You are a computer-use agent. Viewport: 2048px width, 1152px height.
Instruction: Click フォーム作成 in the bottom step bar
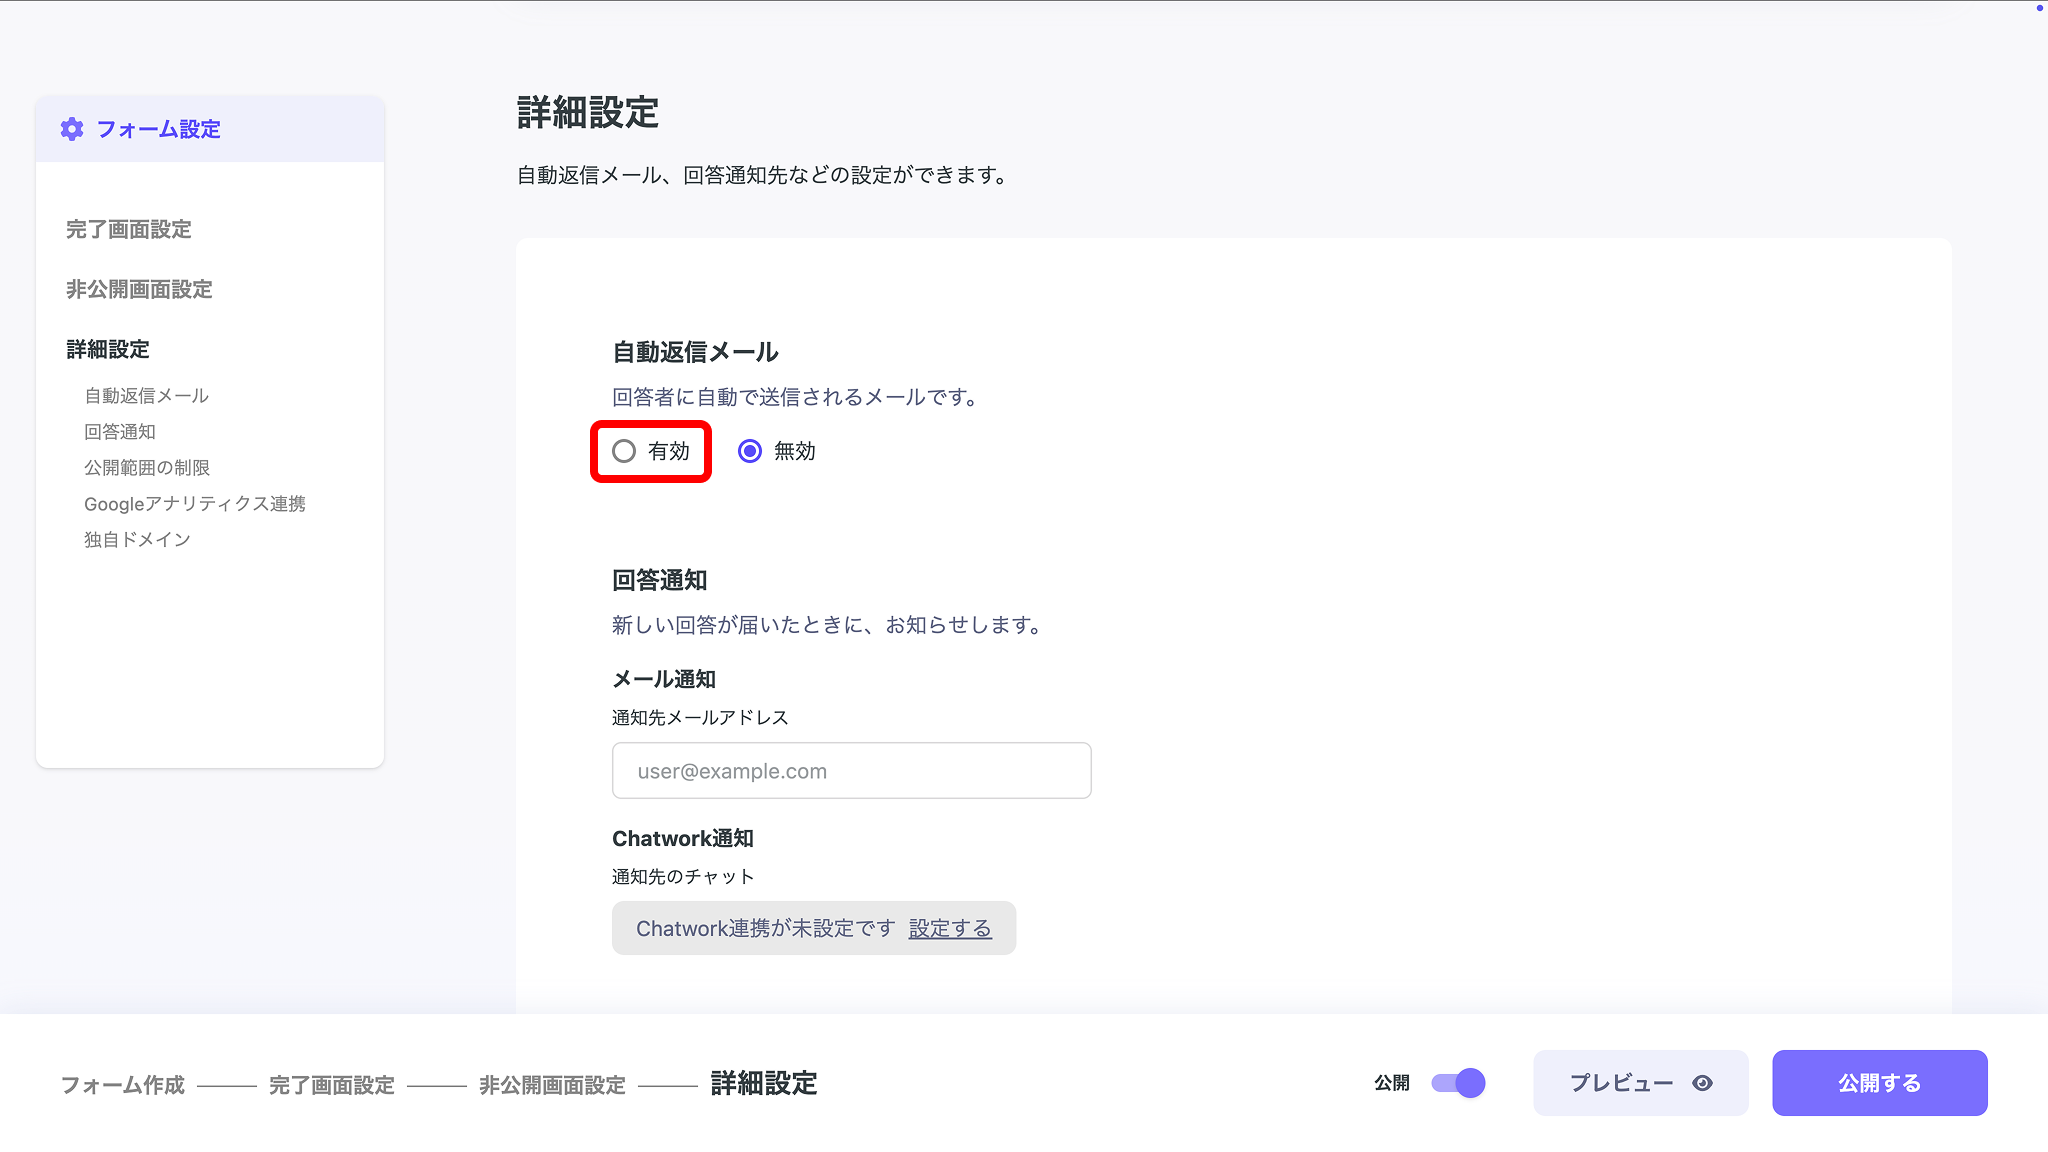click(123, 1084)
